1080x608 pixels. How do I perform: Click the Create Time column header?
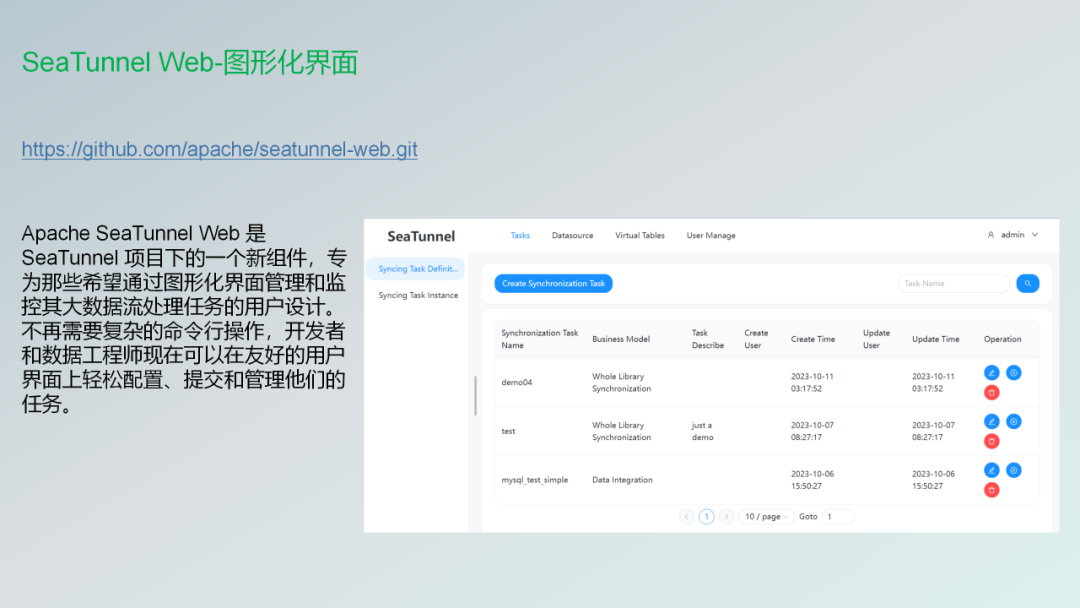[x=813, y=339]
